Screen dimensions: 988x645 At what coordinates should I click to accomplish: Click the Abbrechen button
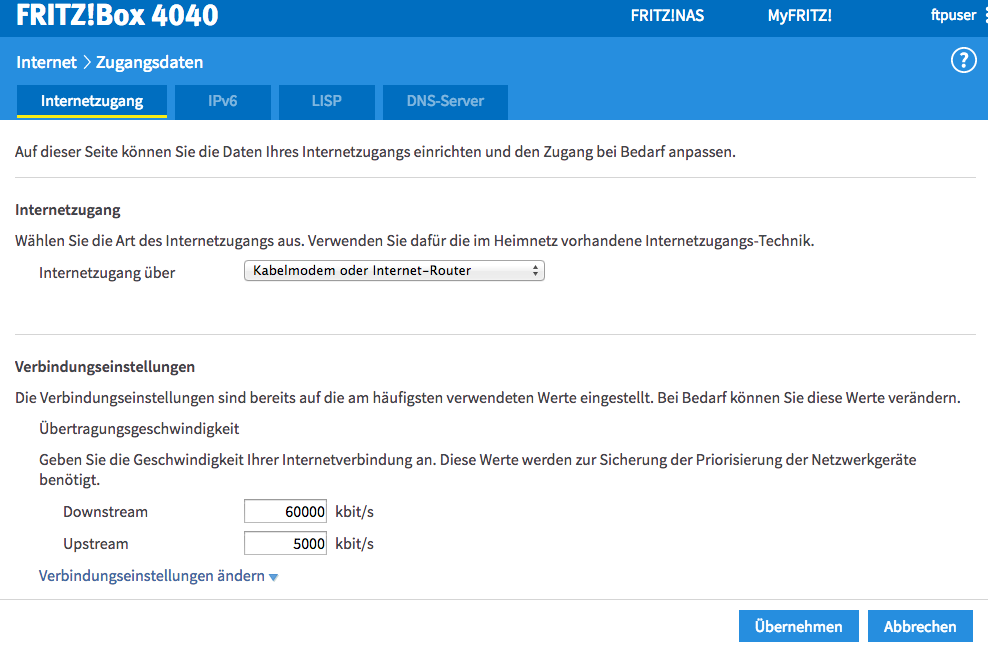click(919, 625)
